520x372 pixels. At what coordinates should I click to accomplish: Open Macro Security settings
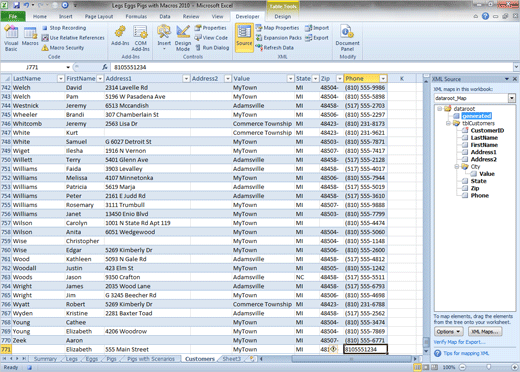pyautogui.click(x=63, y=48)
